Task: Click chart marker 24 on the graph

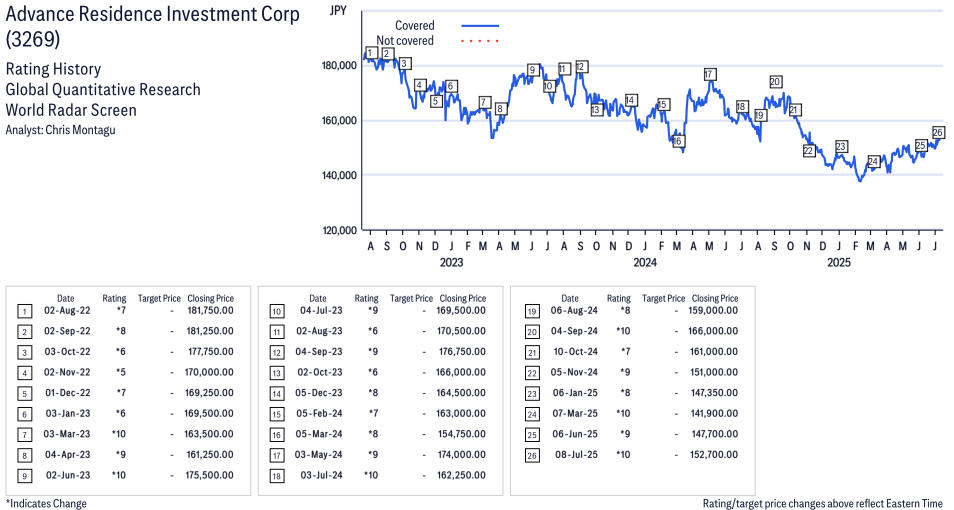Action: click(873, 161)
